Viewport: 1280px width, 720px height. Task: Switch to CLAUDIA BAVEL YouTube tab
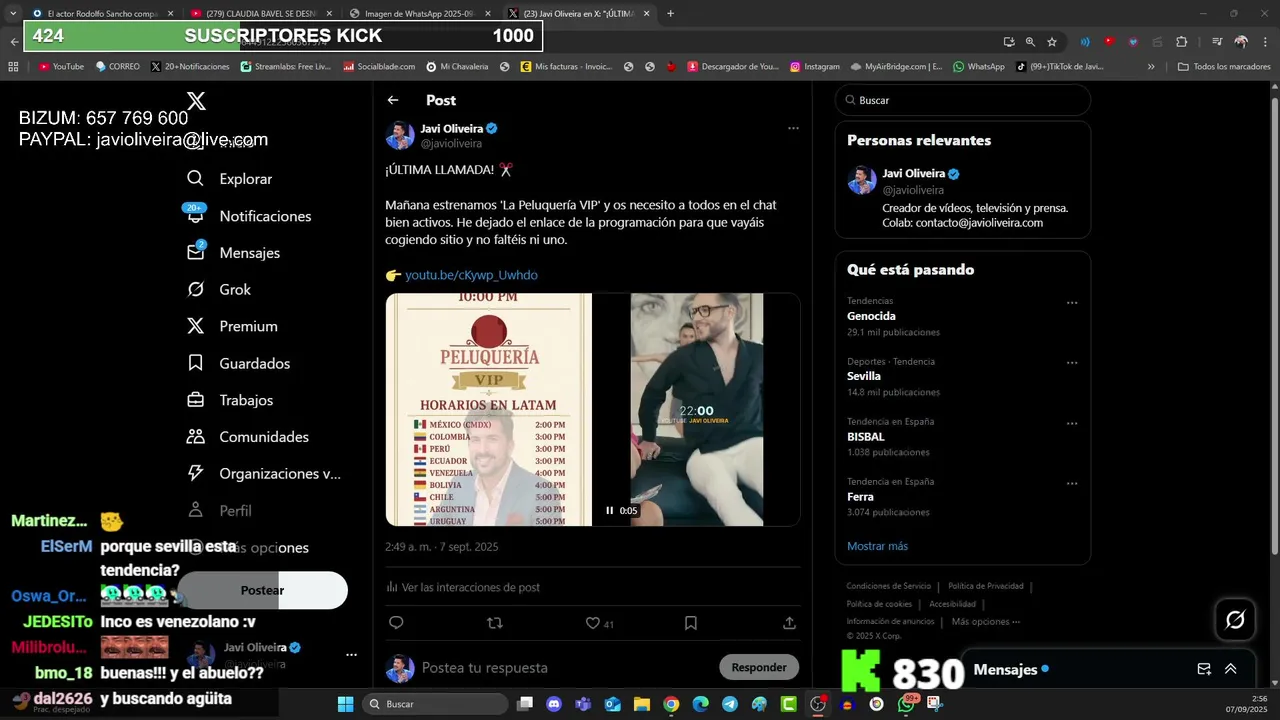260,14
